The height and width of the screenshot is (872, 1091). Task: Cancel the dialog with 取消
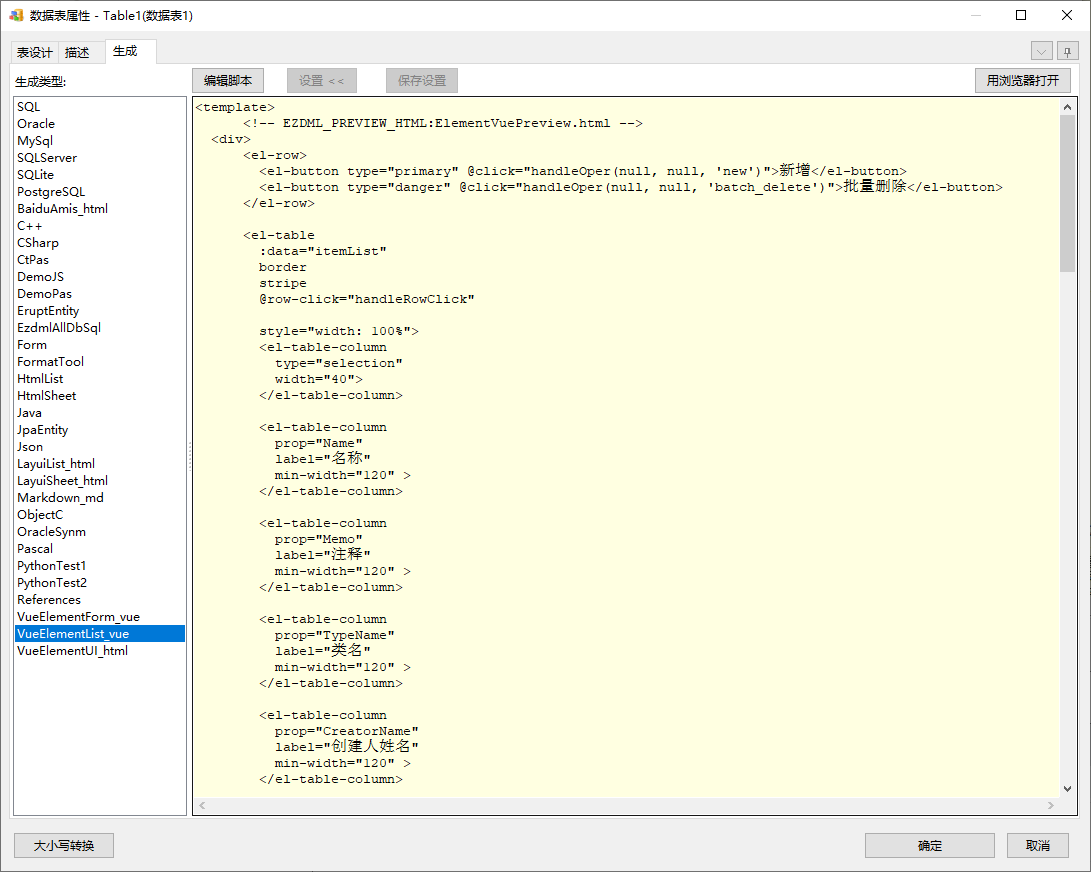(x=1037, y=846)
